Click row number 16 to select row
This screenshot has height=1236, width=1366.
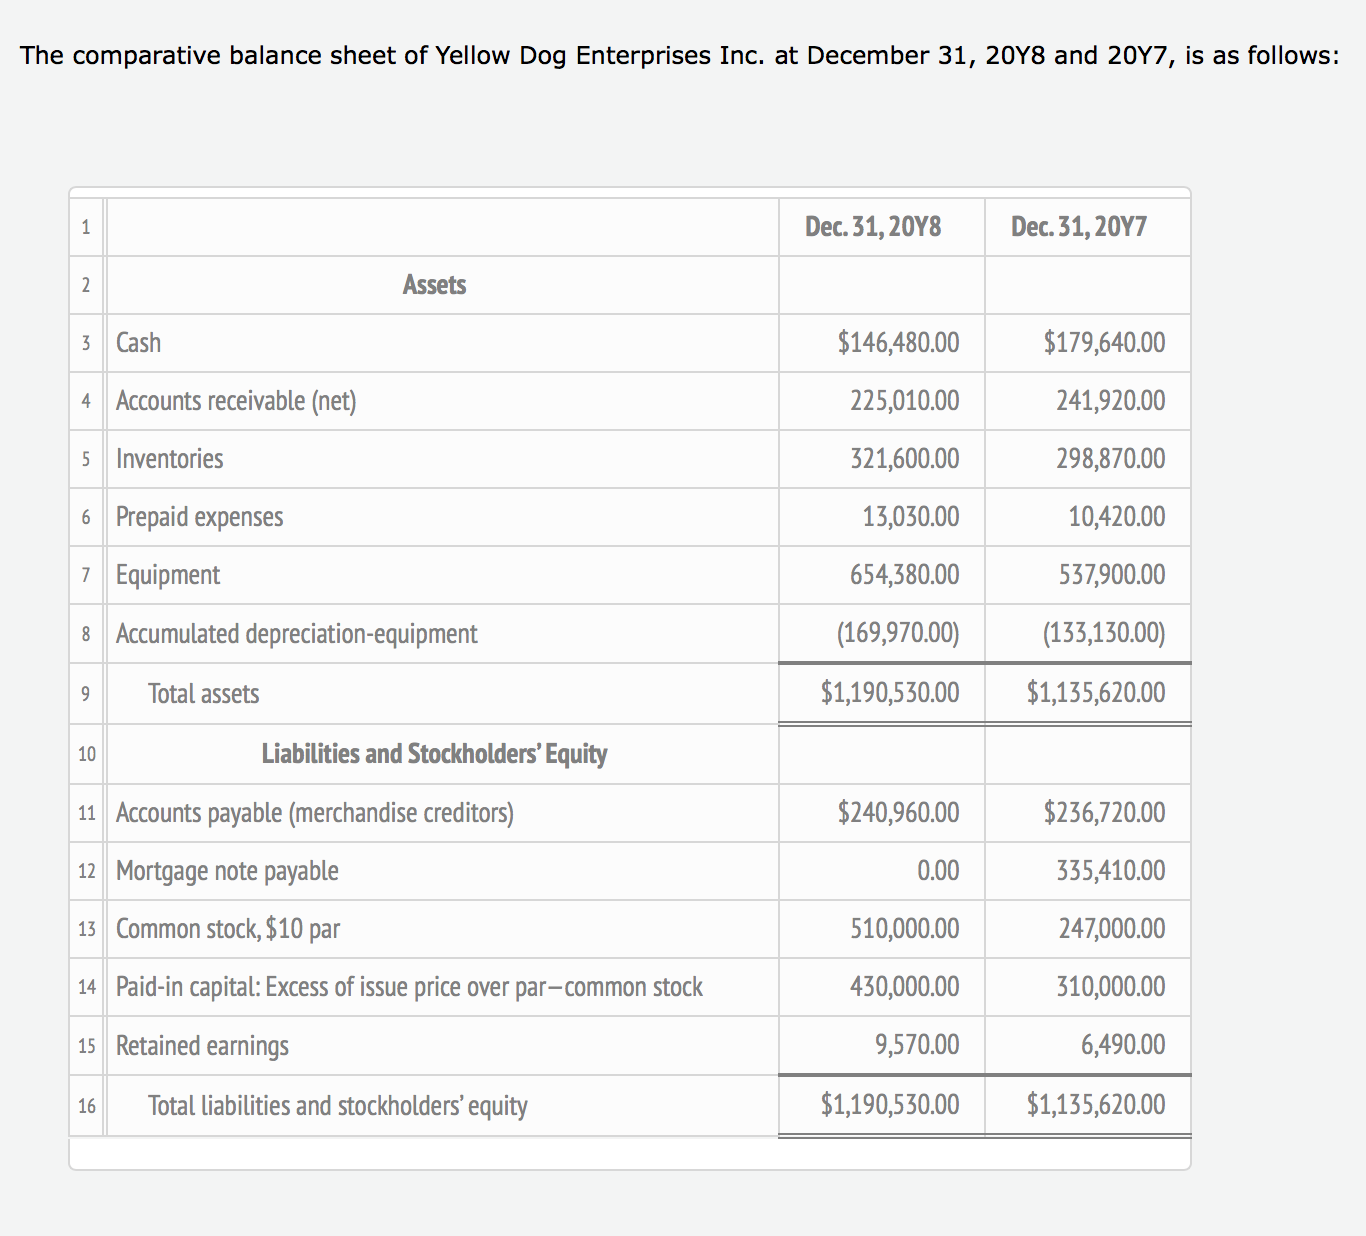pyautogui.click(x=86, y=1106)
